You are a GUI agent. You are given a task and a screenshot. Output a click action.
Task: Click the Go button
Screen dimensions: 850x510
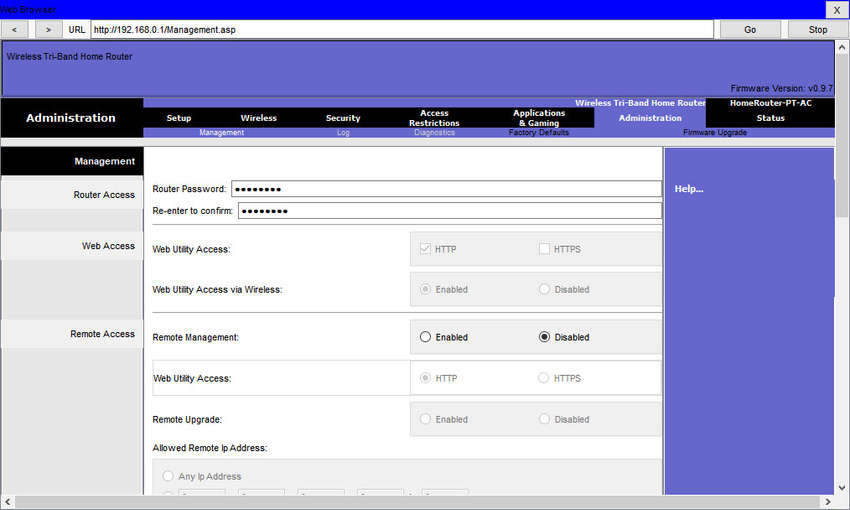(x=750, y=30)
